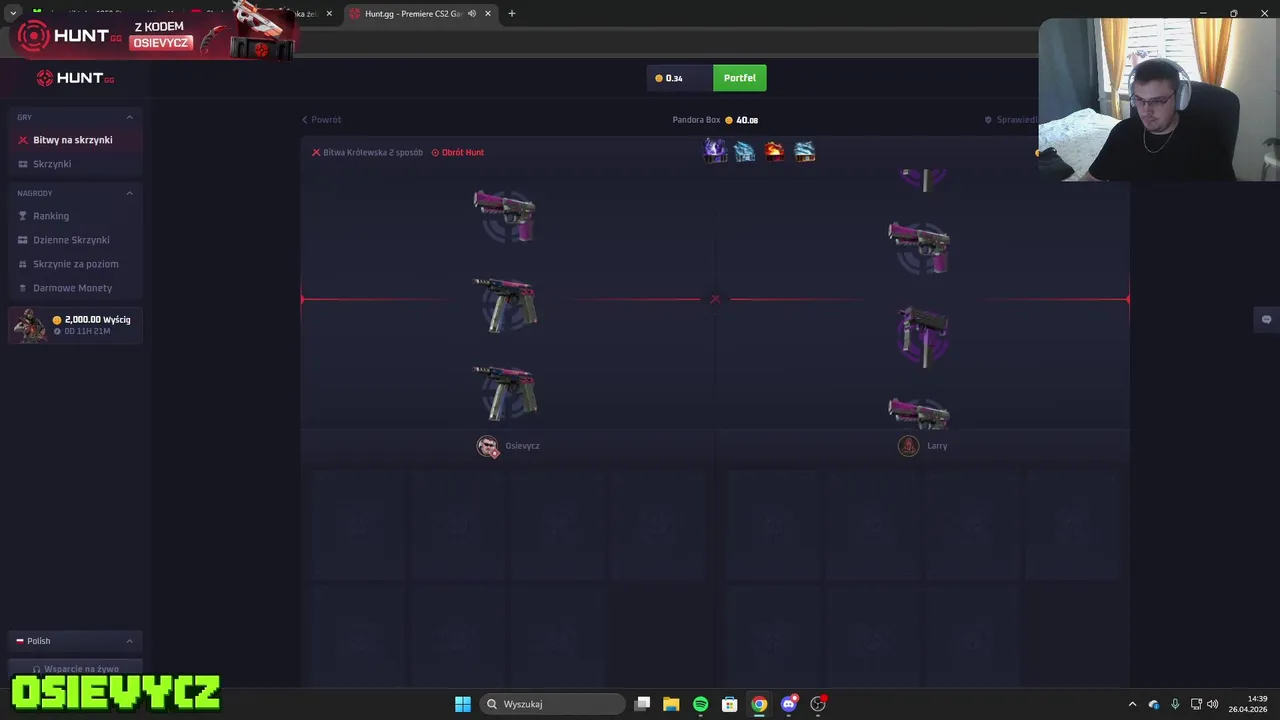Open the Windows Start menu

(x=463, y=704)
